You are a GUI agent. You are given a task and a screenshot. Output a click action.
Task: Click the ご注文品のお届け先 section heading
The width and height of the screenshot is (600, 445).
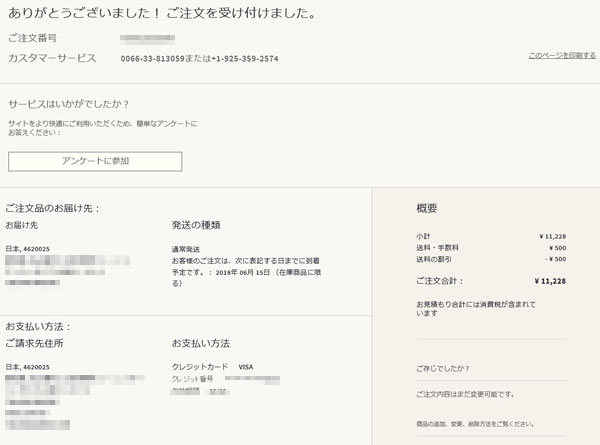(x=52, y=208)
